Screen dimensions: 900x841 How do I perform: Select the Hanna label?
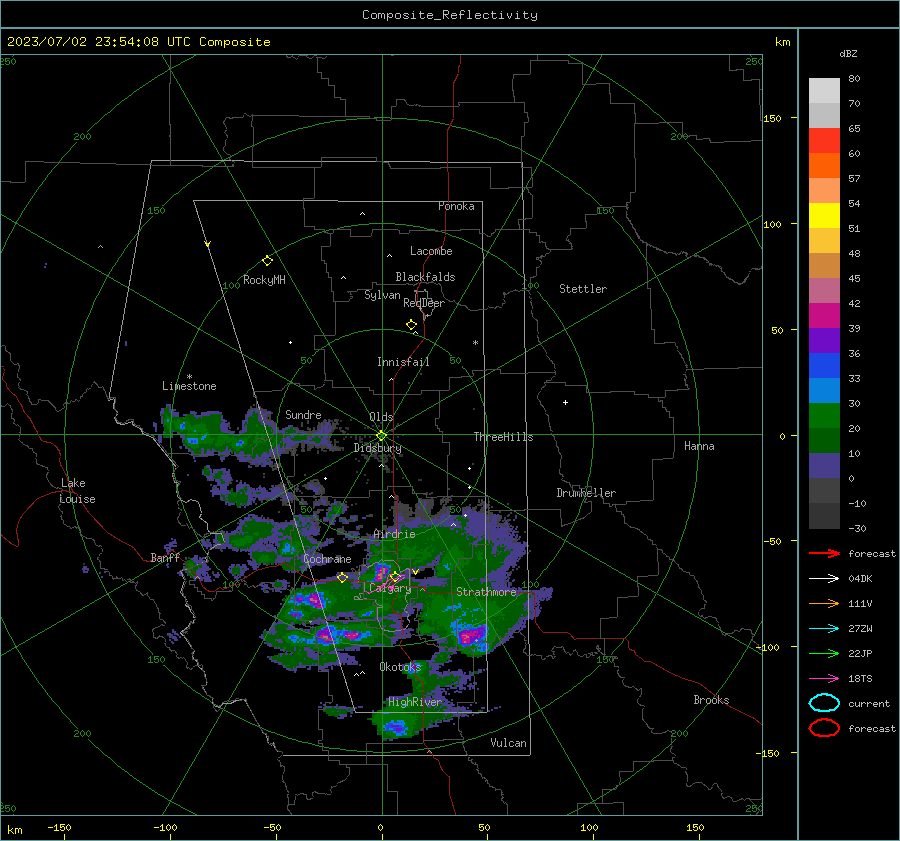pyautogui.click(x=699, y=446)
